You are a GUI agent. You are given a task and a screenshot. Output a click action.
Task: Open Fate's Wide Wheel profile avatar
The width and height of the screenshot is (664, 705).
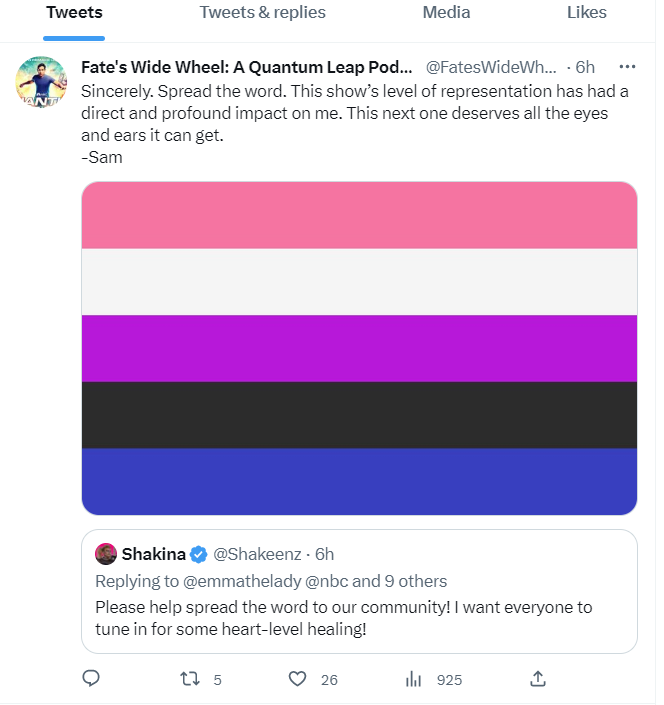(x=41, y=80)
